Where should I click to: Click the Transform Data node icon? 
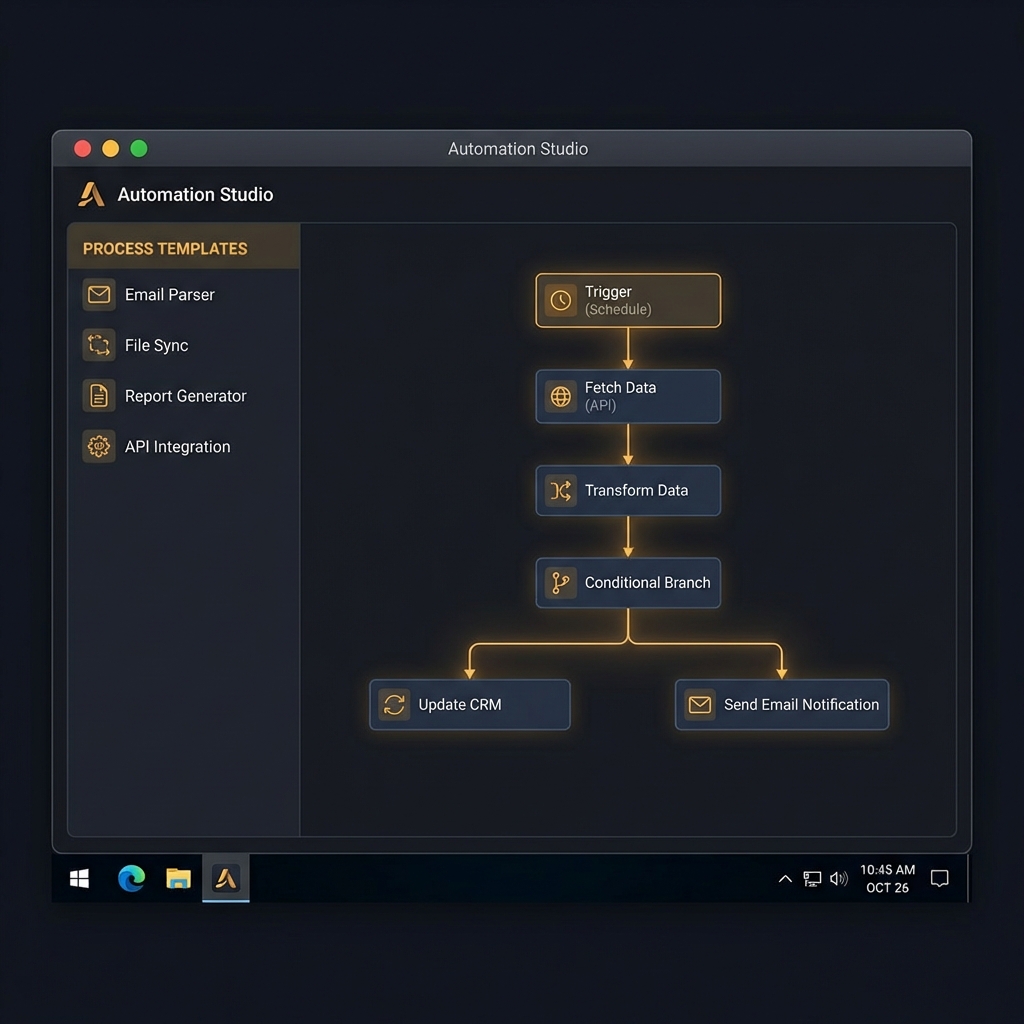pyautogui.click(x=560, y=490)
